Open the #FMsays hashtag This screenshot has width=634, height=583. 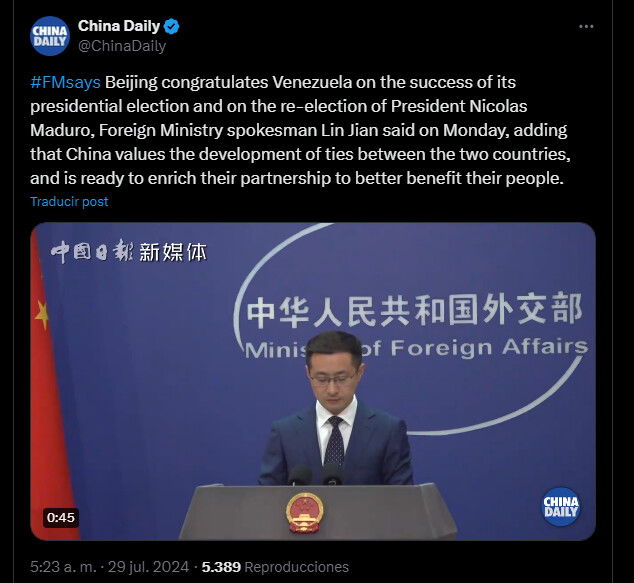click(65, 82)
